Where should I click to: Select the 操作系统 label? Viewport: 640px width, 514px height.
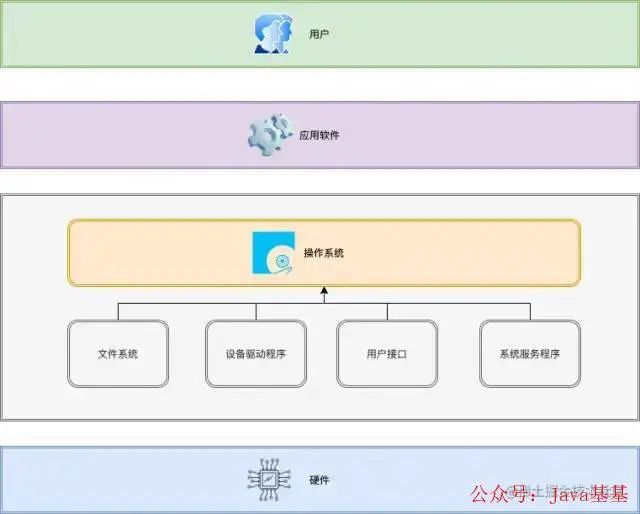tap(324, 253)
